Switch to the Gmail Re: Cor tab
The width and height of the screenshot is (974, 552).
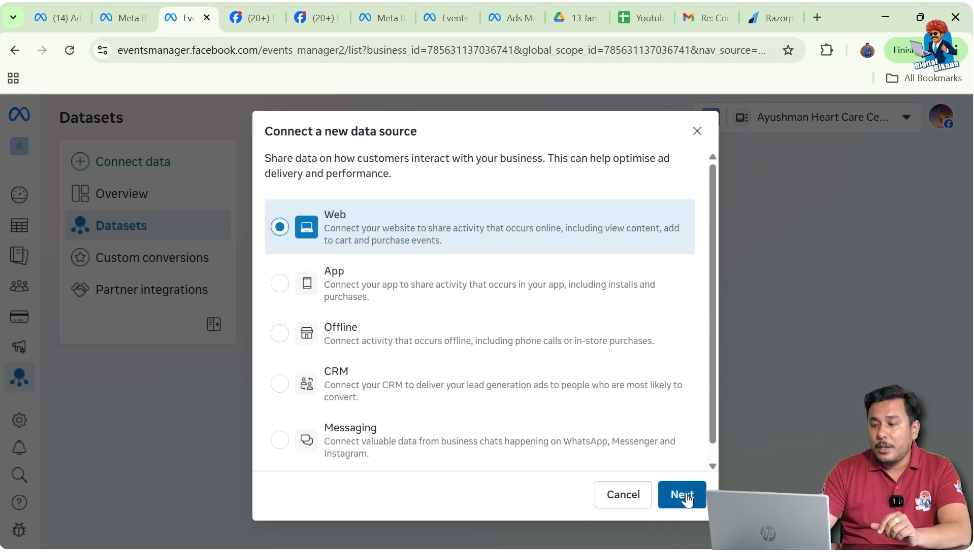tap(706, 17)
